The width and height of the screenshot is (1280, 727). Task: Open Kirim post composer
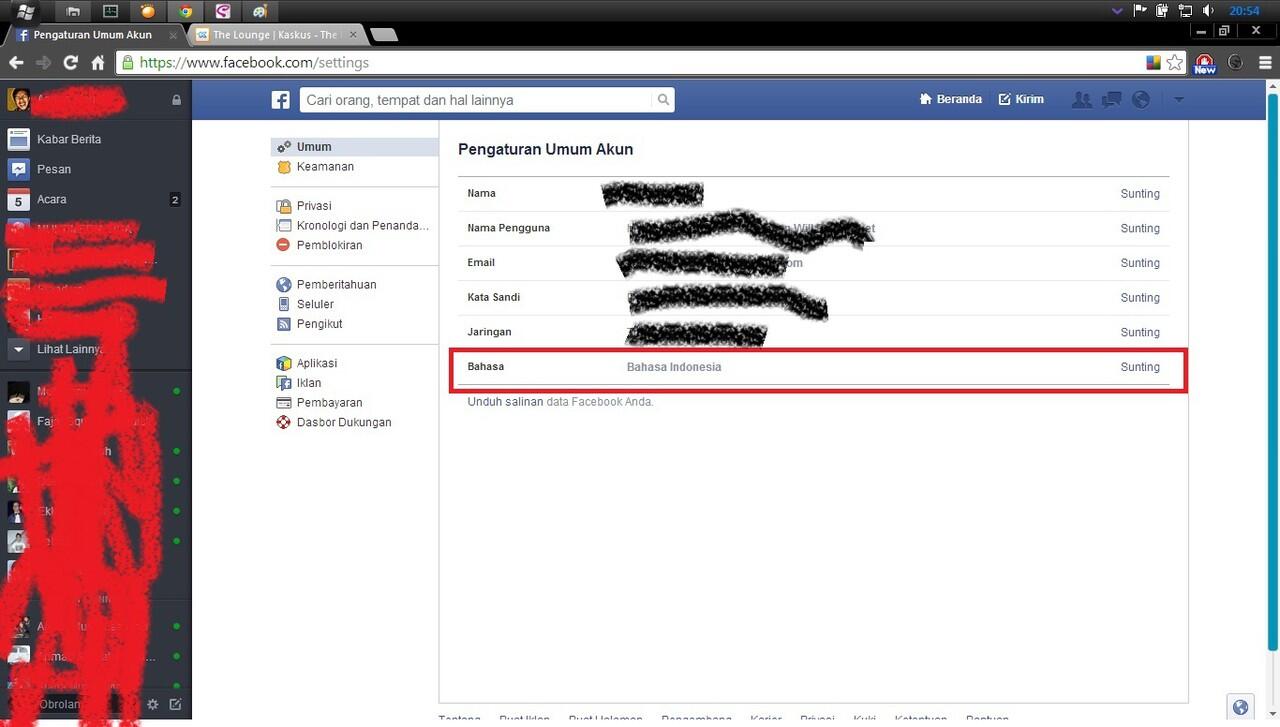(x=1021, y=99)
